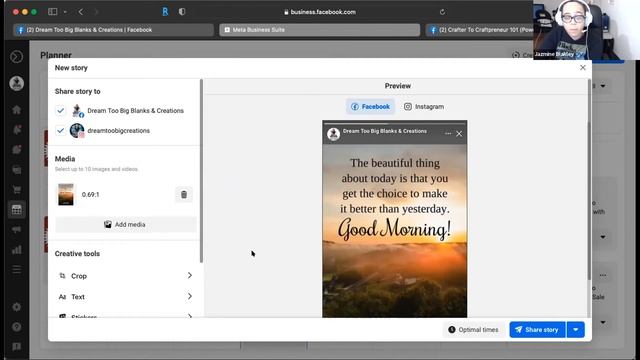Click the media thumbnail image
This screenshot has width=640, height=360.
[66, 194]
